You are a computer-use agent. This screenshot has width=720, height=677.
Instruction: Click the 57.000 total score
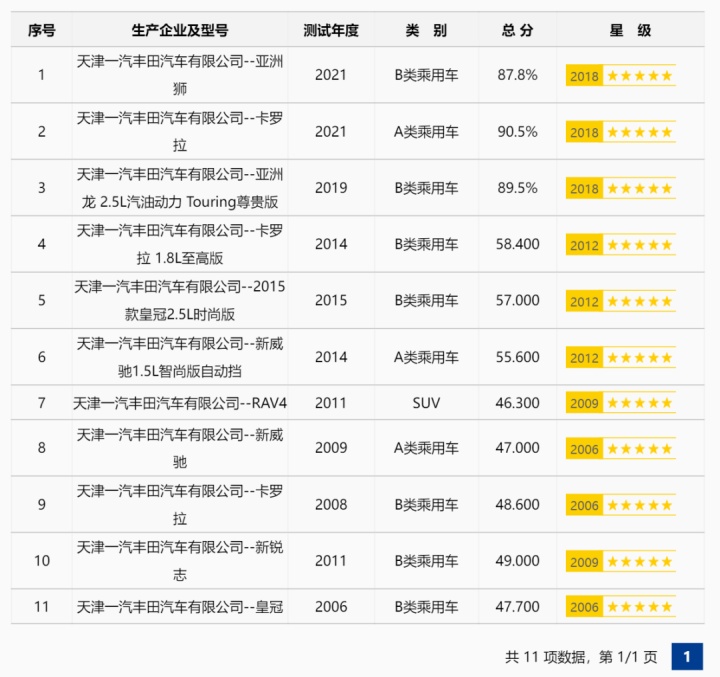(517, 300)
